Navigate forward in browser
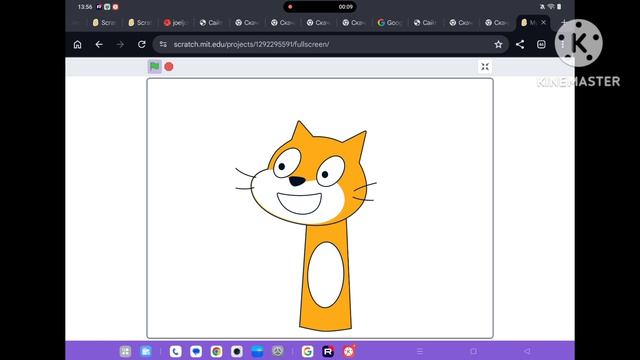 120,44
